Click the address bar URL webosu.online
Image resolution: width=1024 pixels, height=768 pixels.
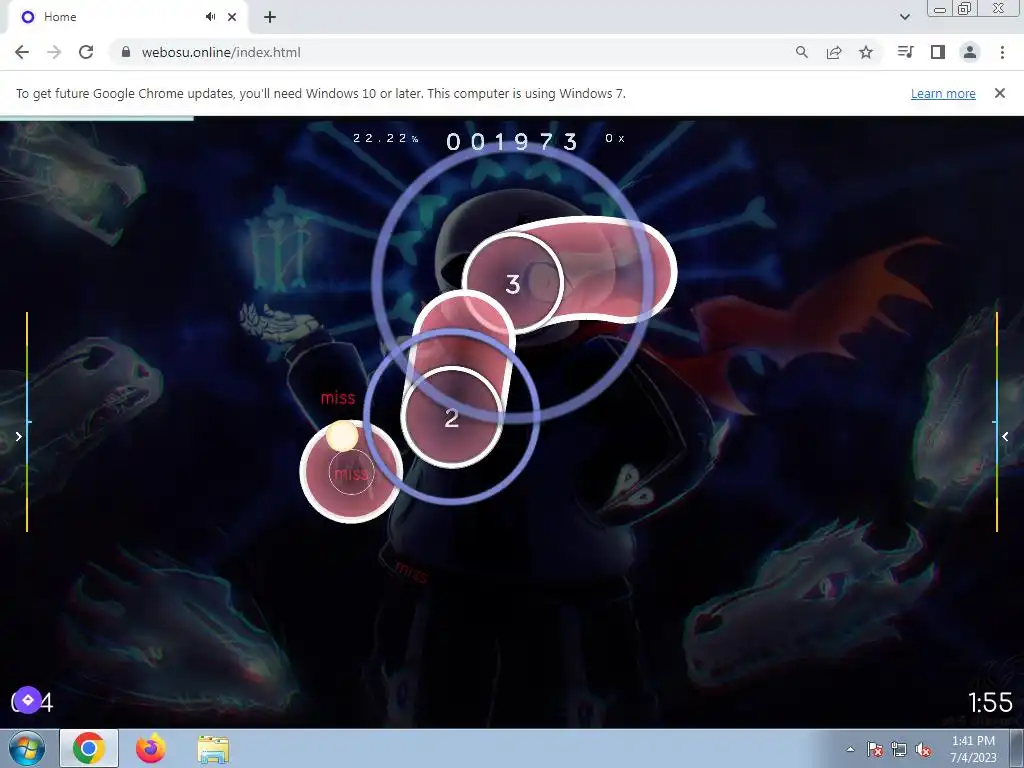(x=221, y=52)
